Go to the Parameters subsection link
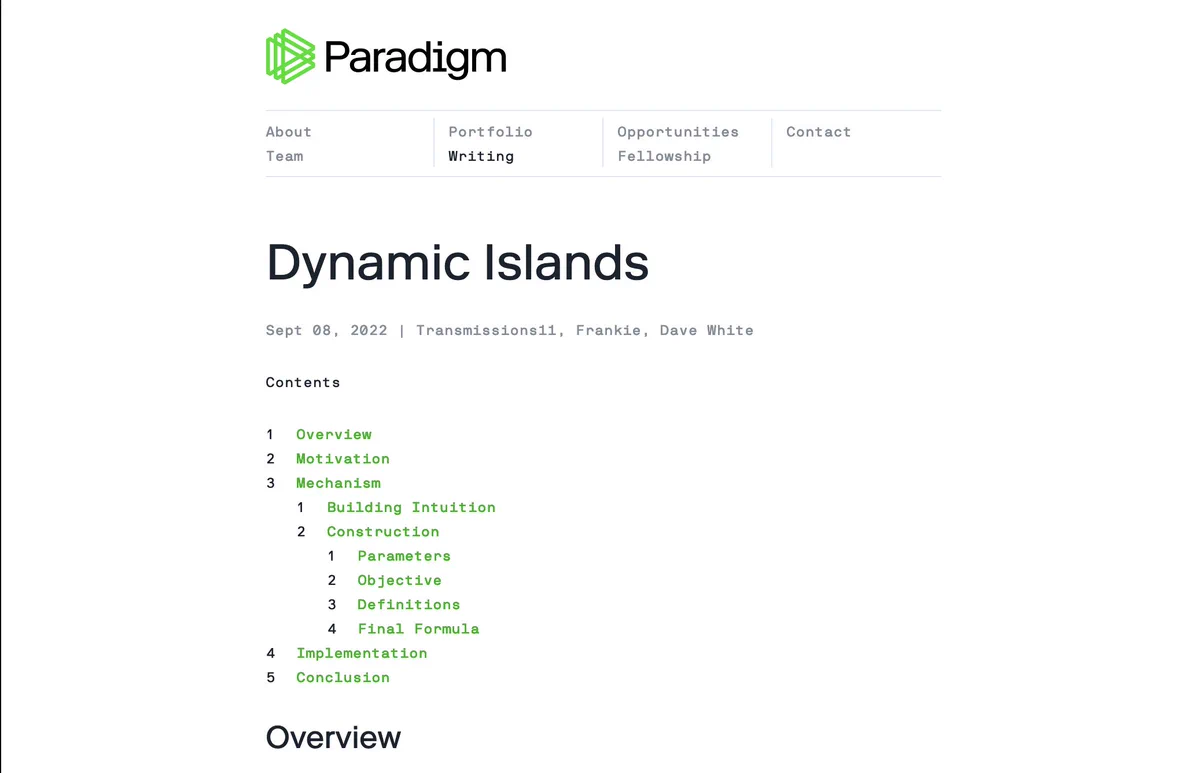Viewport: 1200px width, 773px height. [x=404, y=556]
